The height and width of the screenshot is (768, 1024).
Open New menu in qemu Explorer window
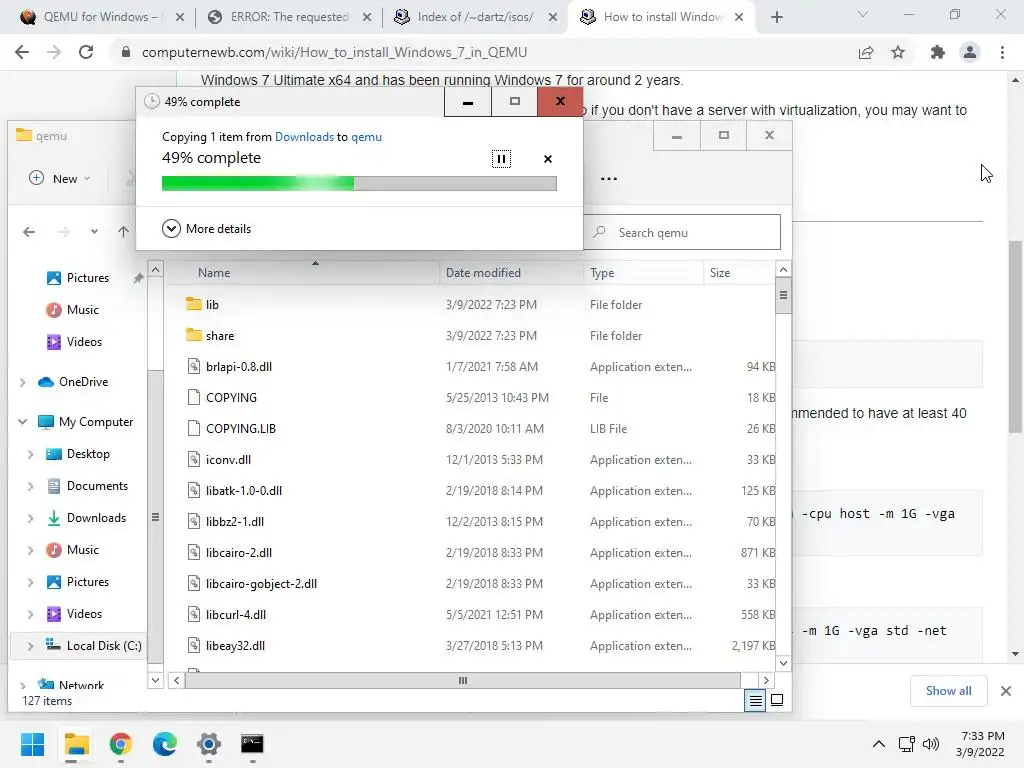59,178
